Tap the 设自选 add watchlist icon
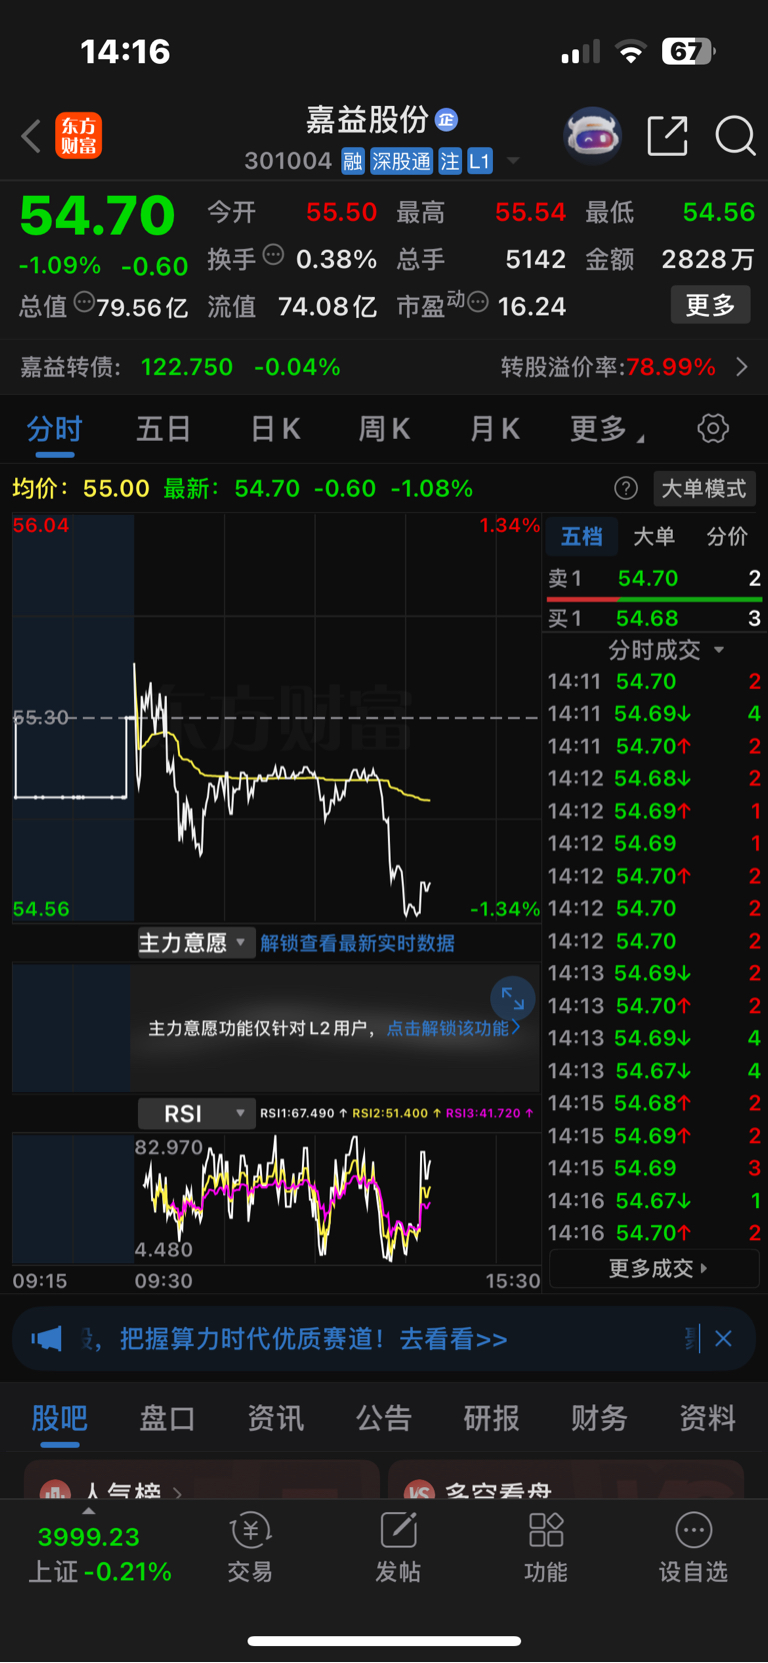The width and height of the screenshot is (768, 1663). click(x=693, y=1547)
